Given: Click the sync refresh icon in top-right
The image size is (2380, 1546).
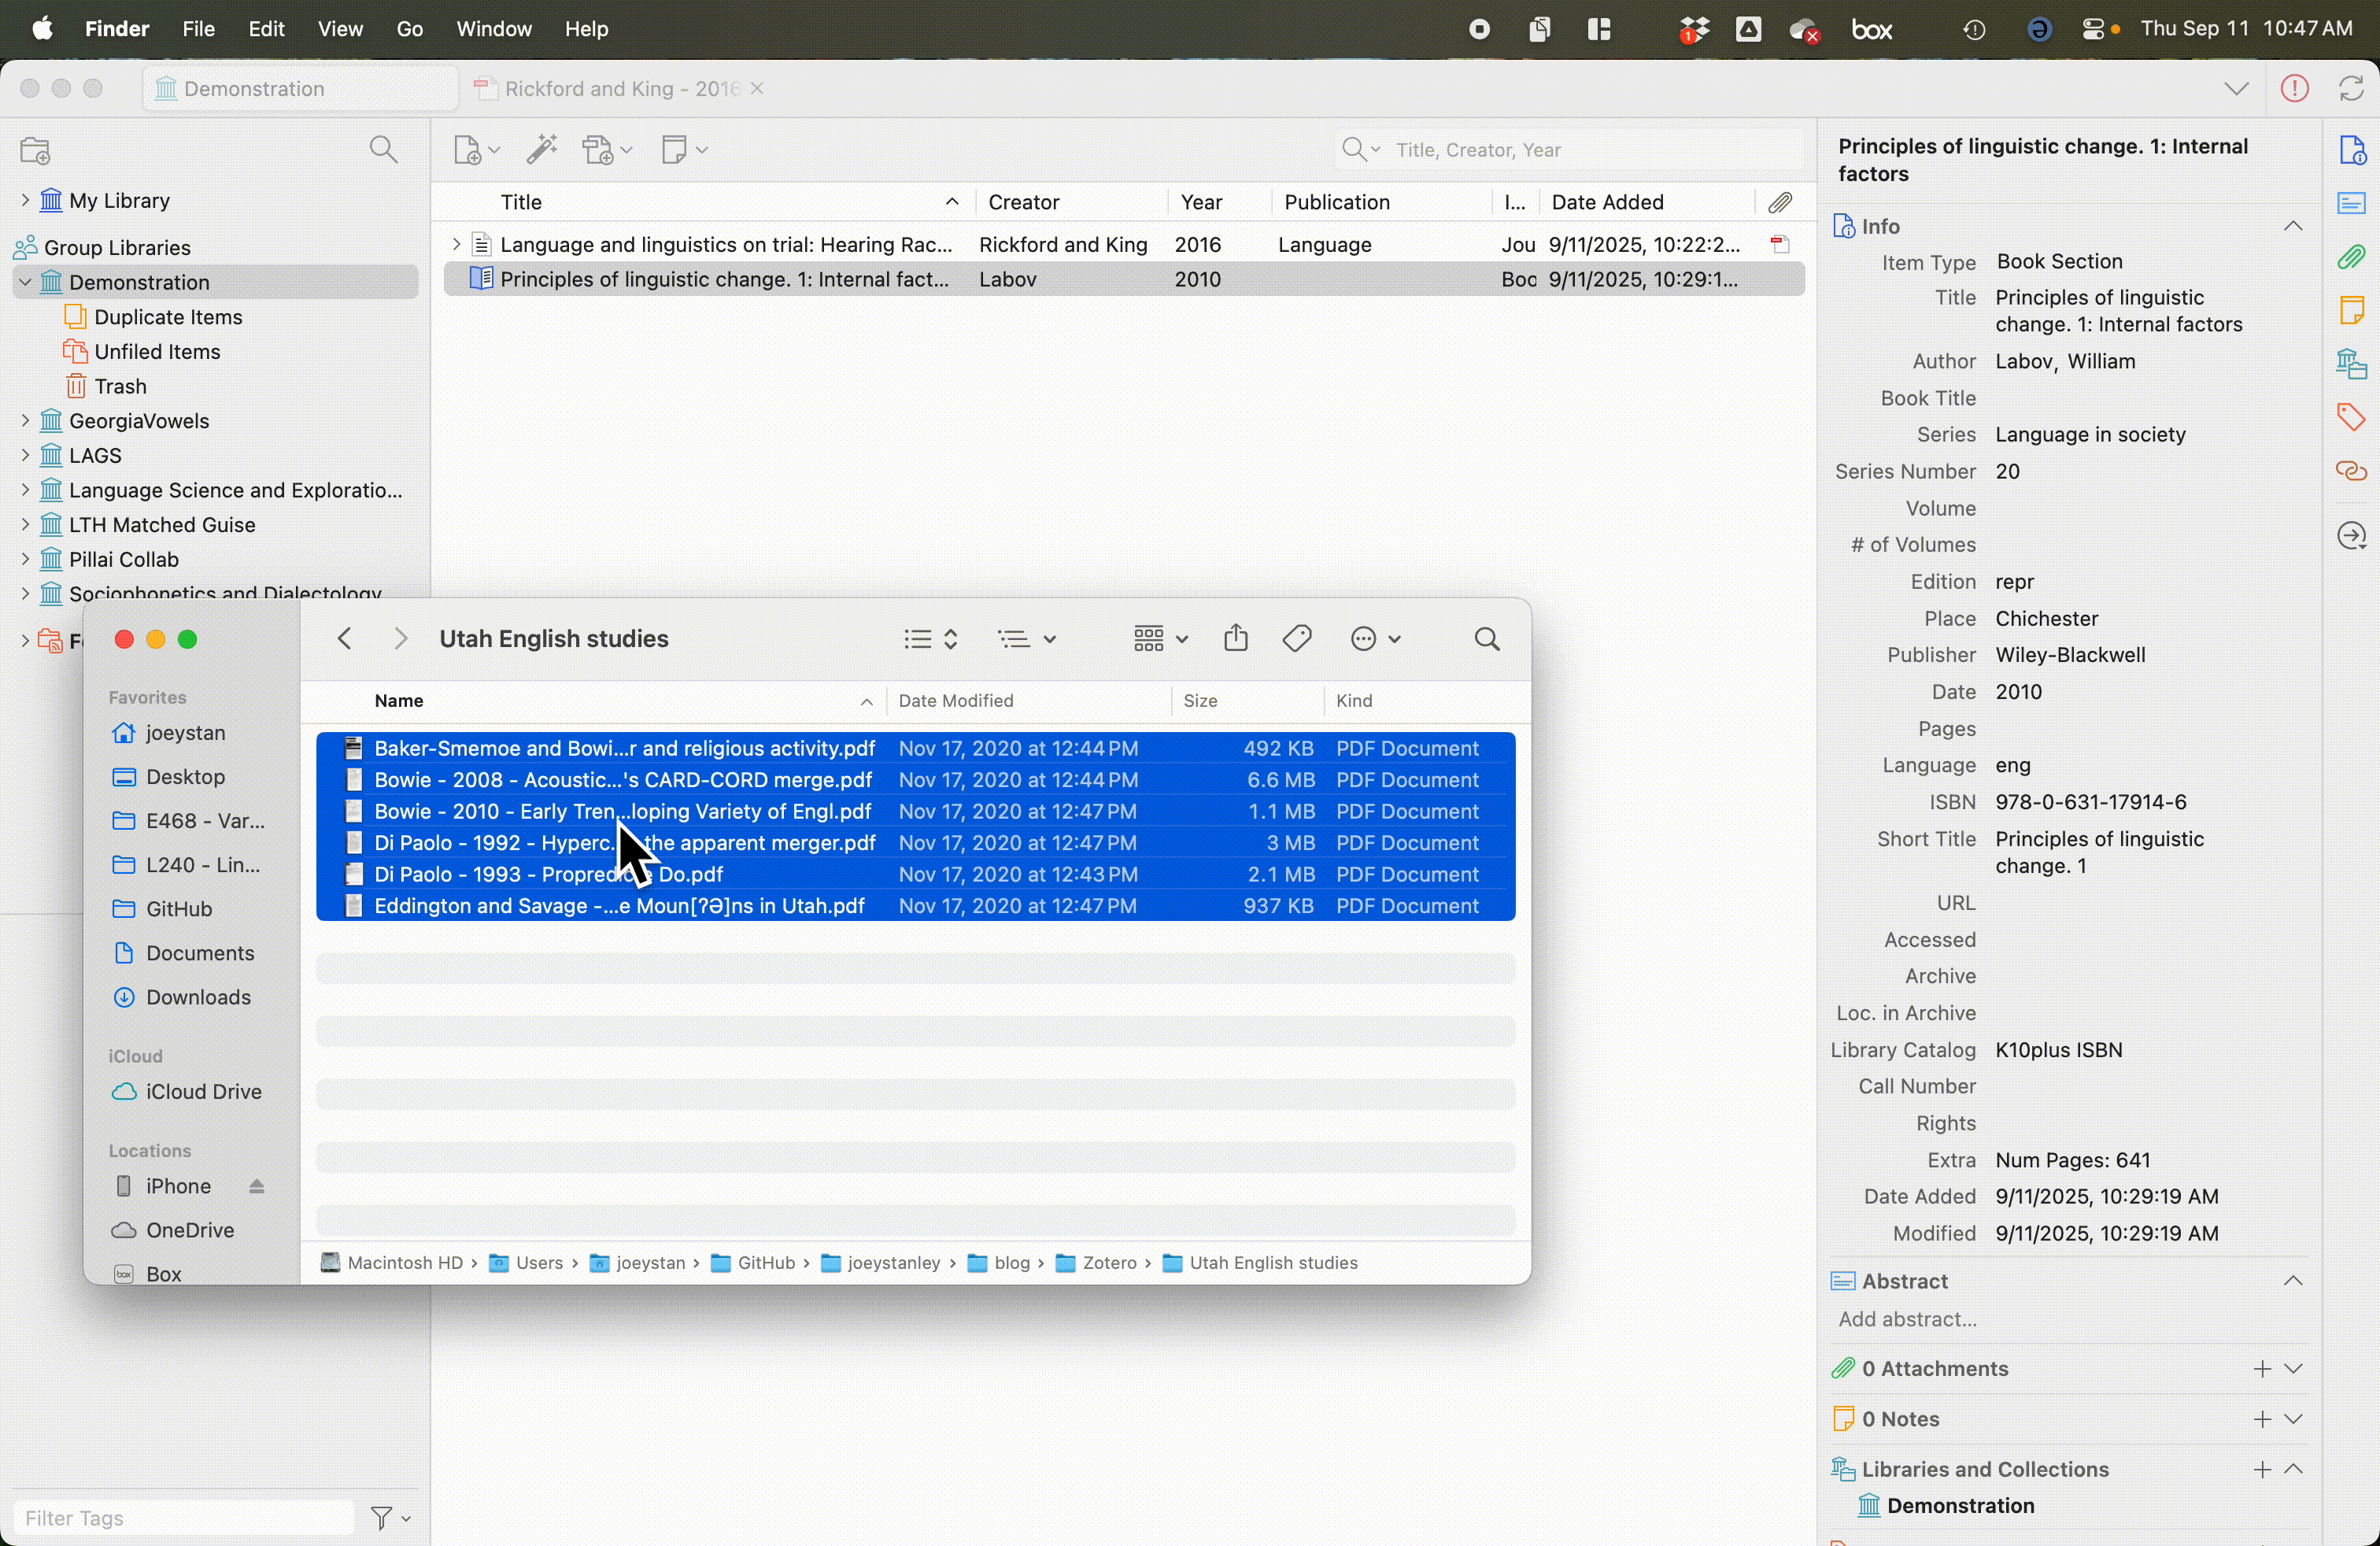Looking at the screenshot, I should tap(2351, 88).
